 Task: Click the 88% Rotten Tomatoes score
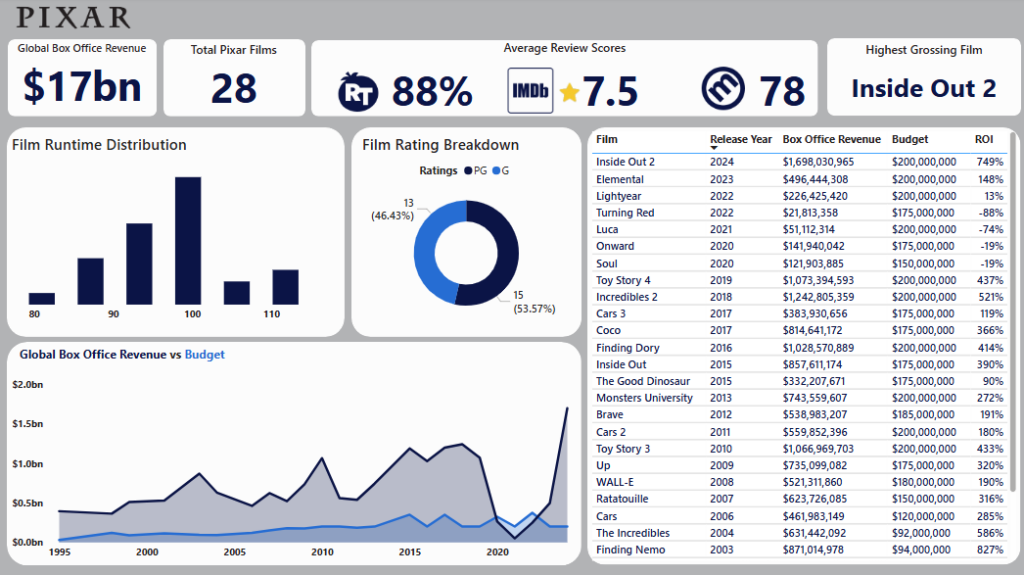pyautogui.click(x=432, y=91)
